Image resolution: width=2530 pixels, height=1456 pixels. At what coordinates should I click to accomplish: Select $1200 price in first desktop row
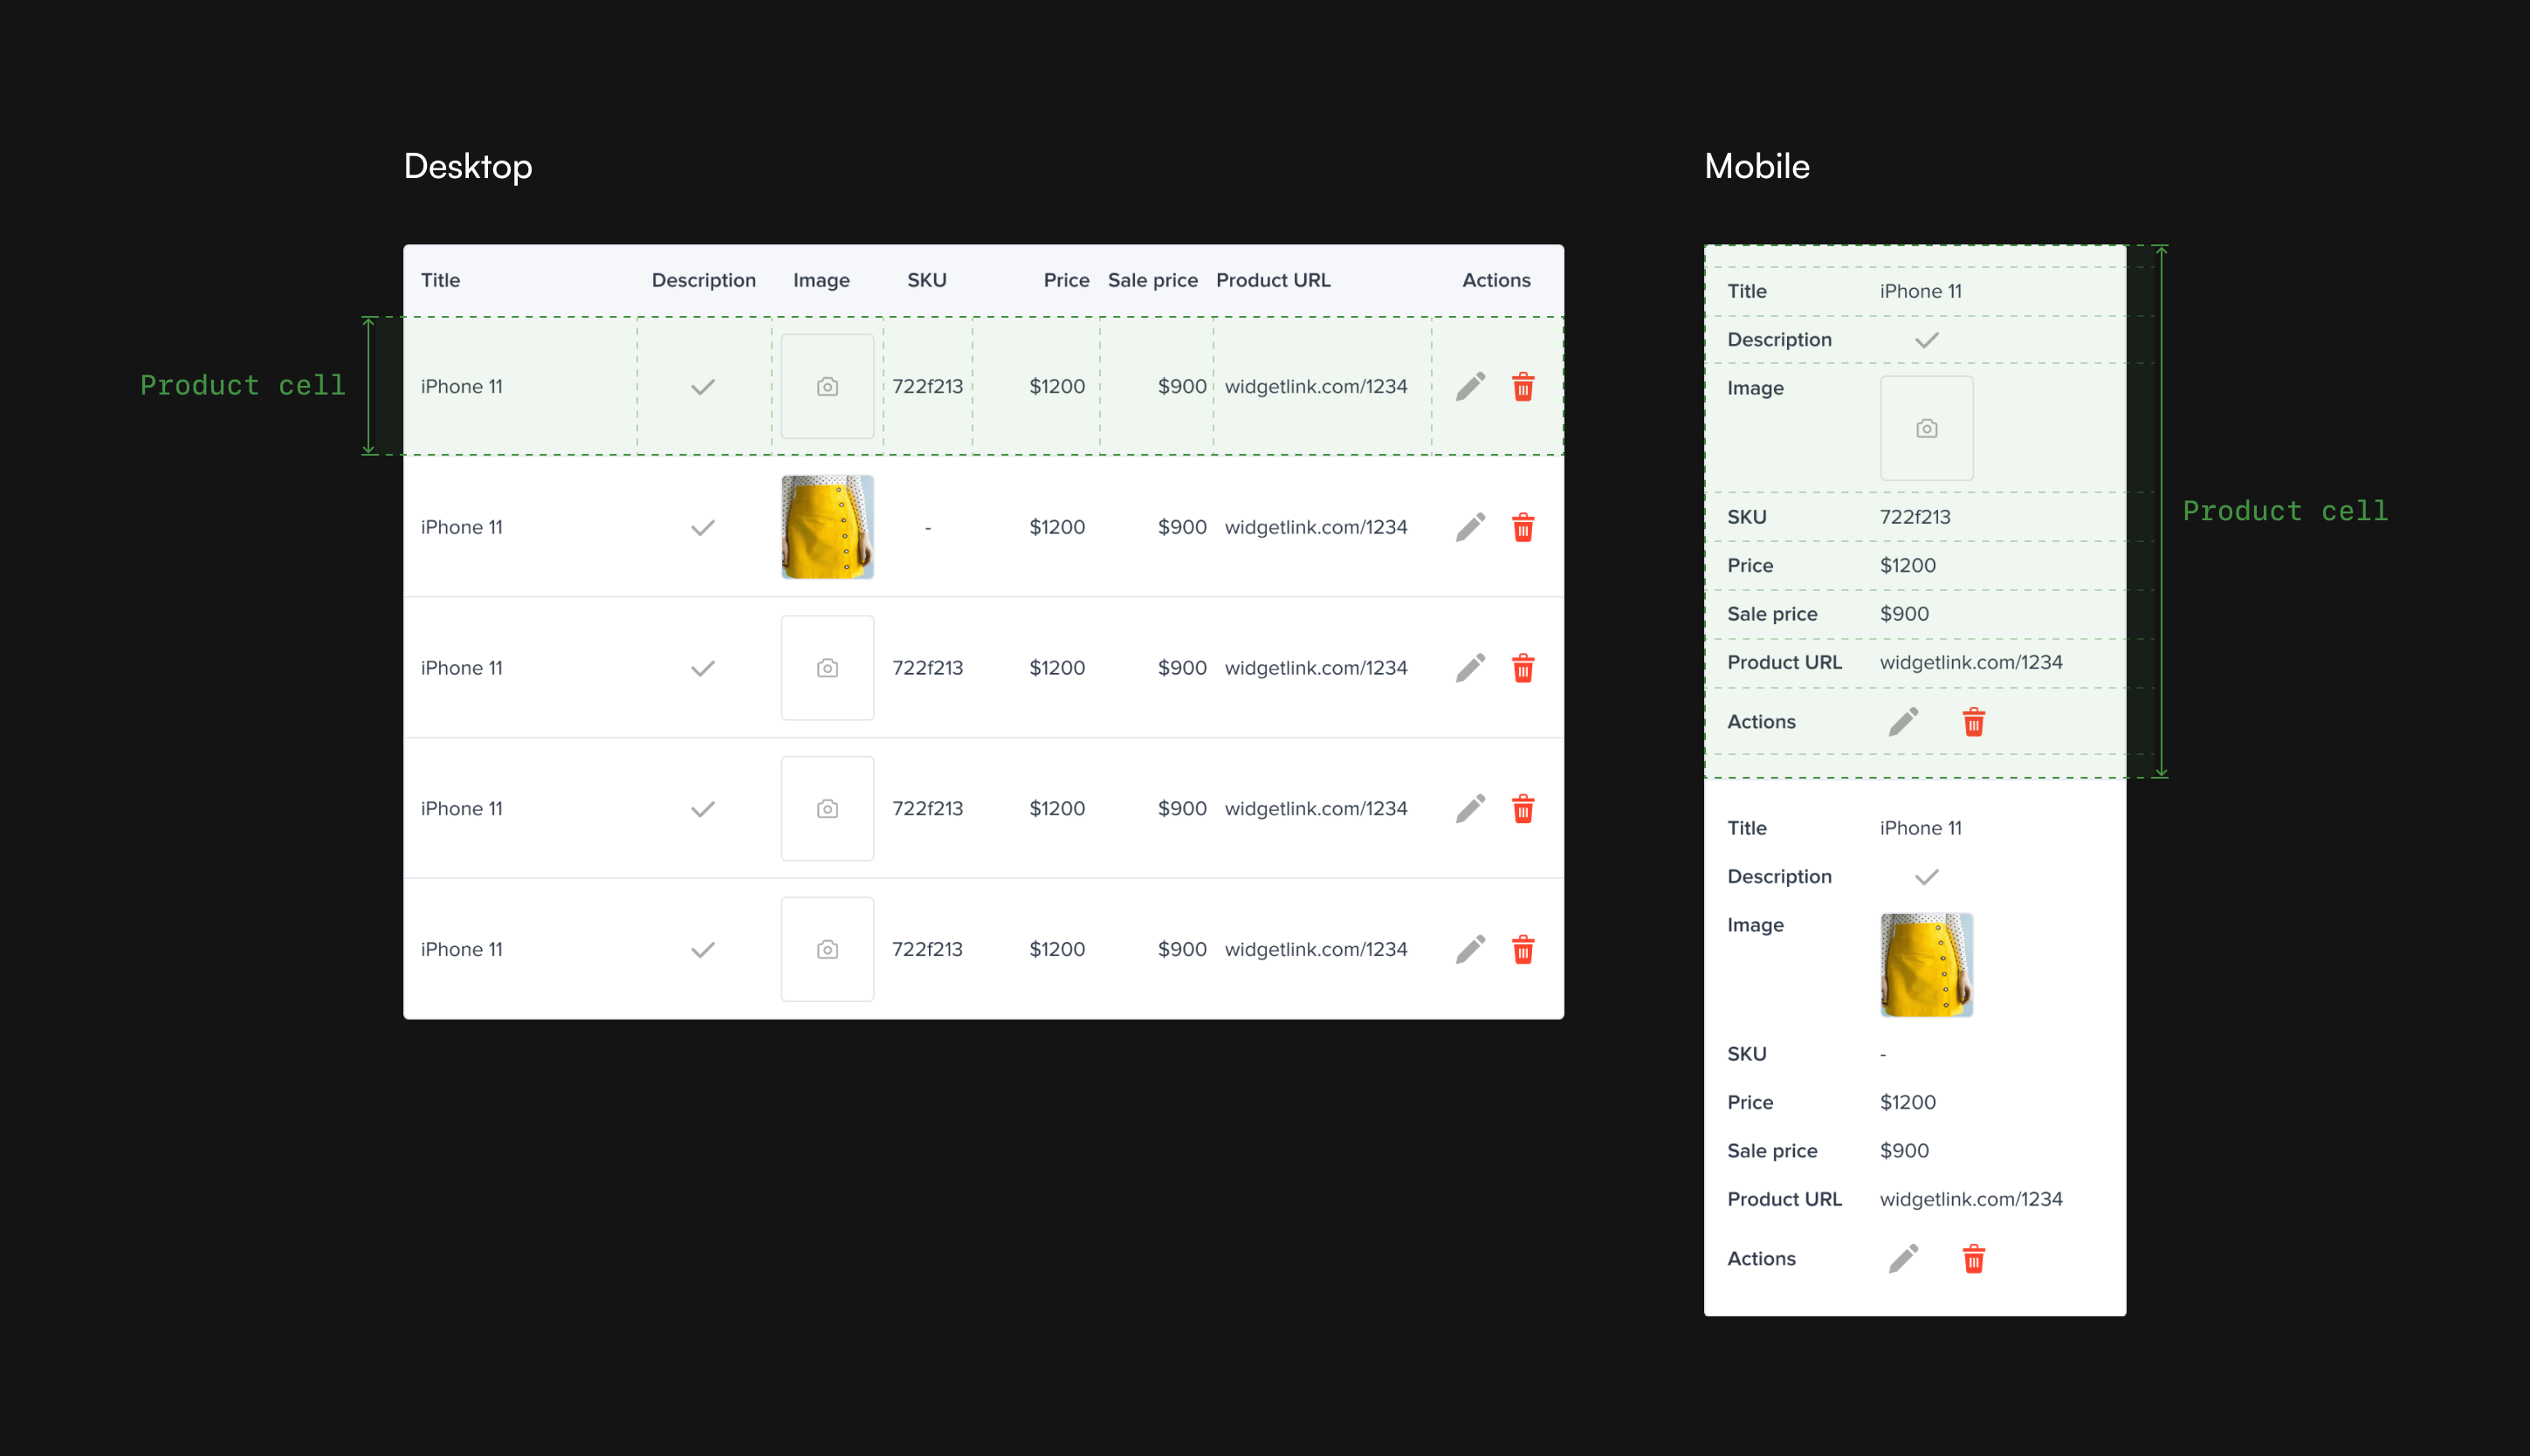1057,386
